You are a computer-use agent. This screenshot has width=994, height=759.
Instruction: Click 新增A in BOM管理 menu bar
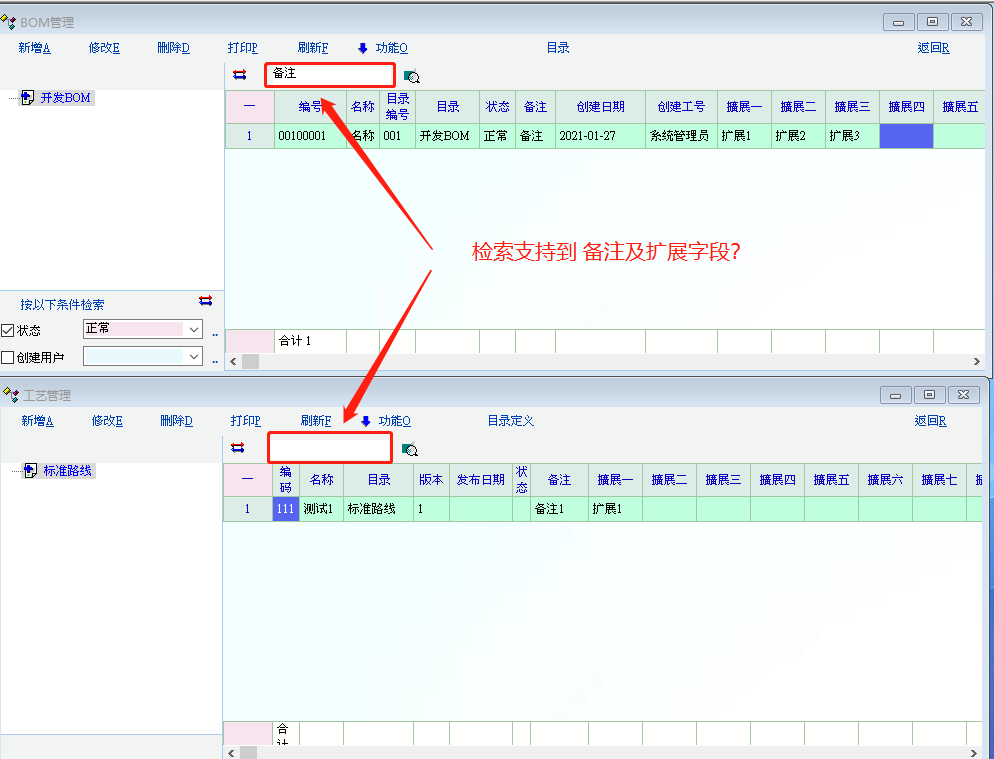[34, 48]
